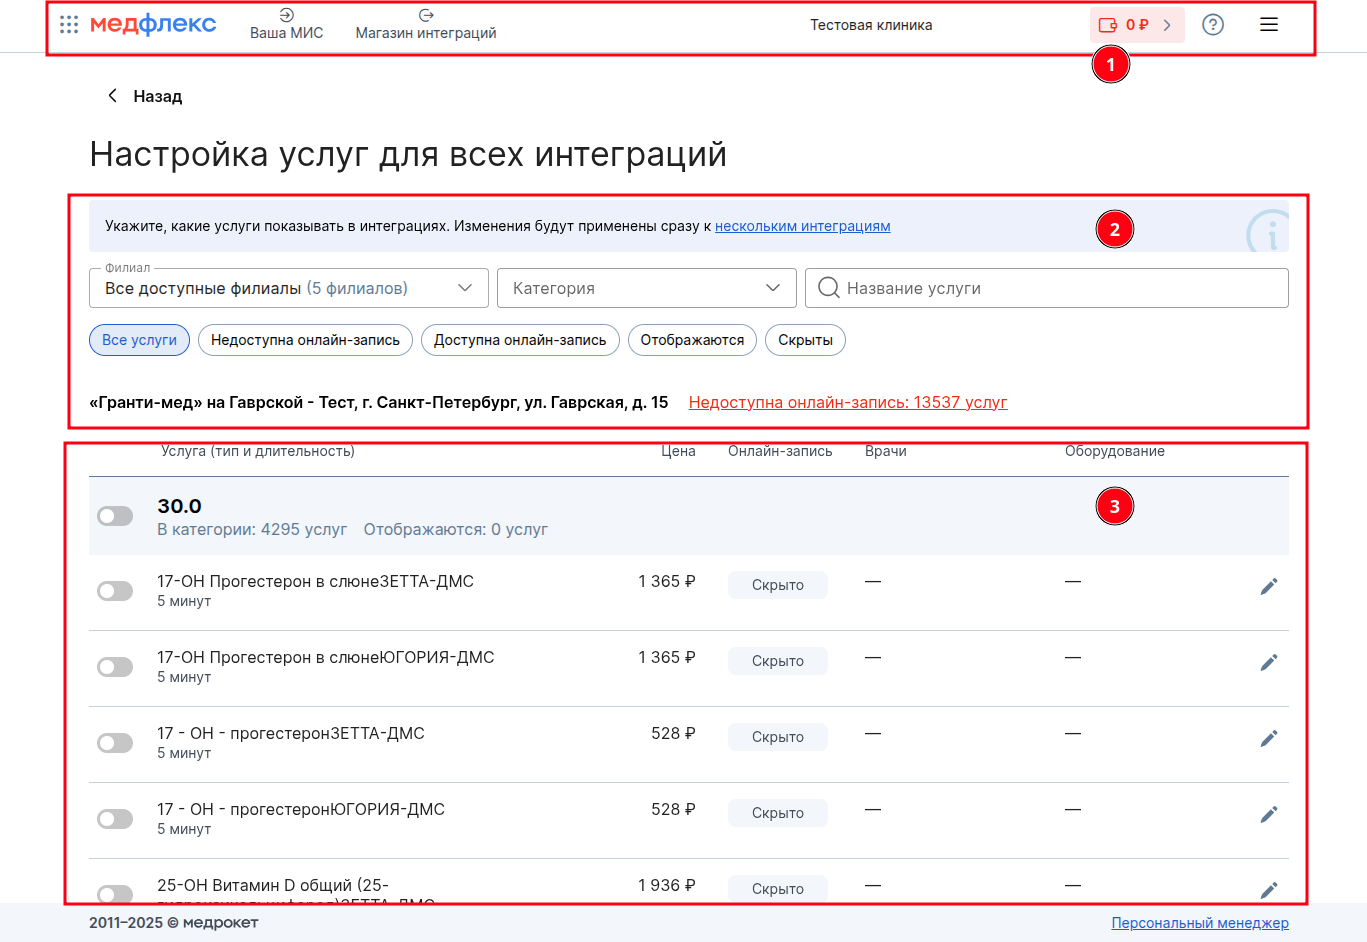Viewport: 1367px width, 942px height.
Task: Expand the Категория dropdown
Action: pos(647,288)
